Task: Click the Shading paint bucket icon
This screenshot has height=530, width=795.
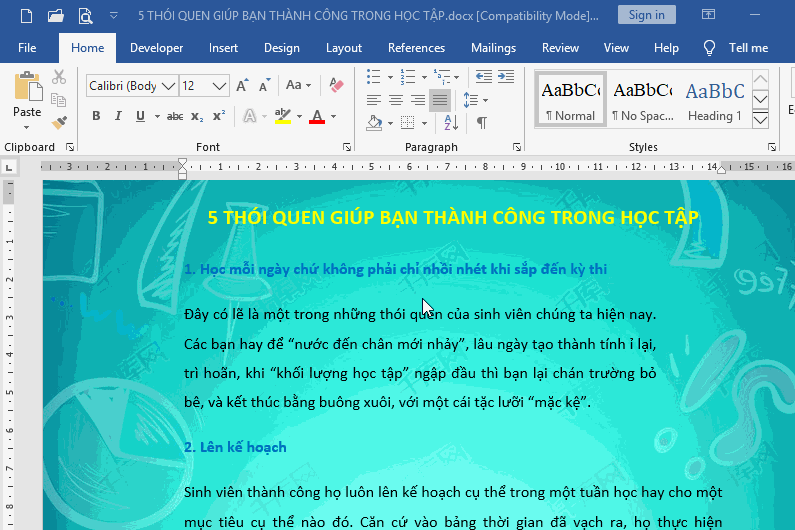Action: (x=374, y=123)
